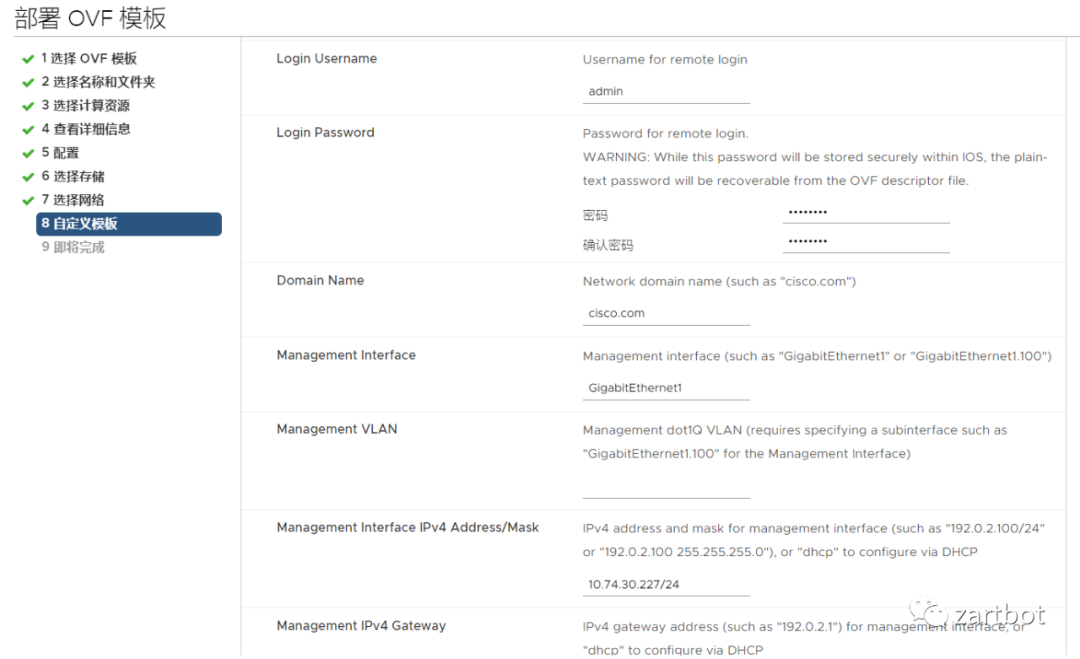The image size is (1080, 659).
Task: Click the 'Password for remote login.' description
Action: [x=665, y=134]
